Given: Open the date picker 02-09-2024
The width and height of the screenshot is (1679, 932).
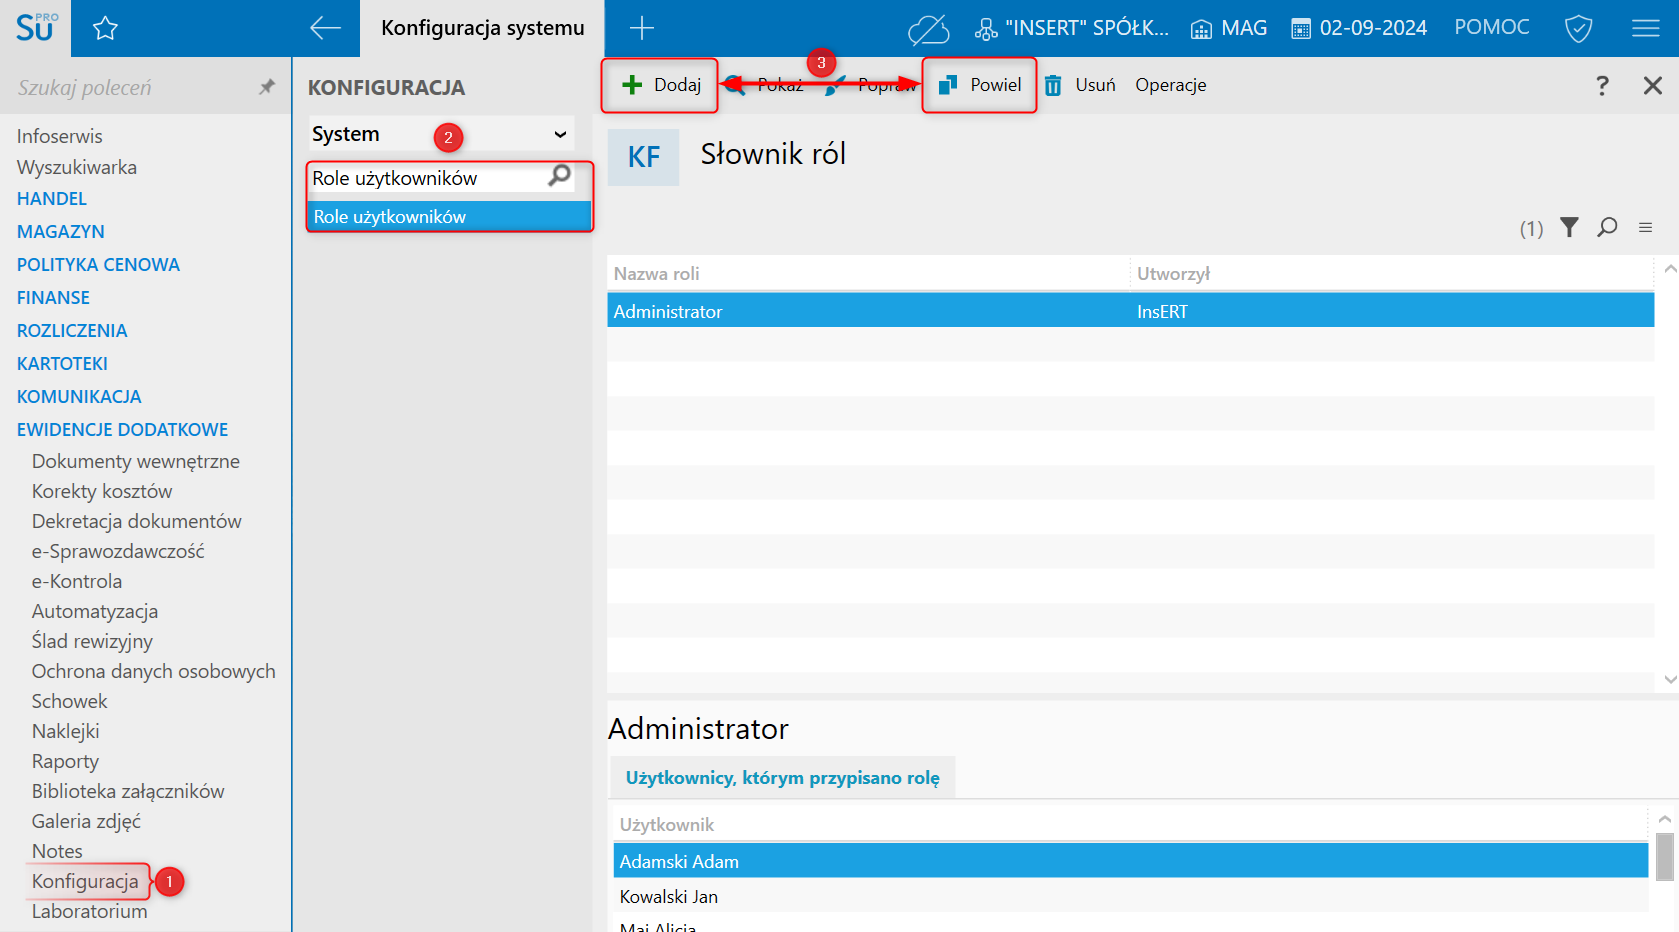Looking at the screenshot, I should (1359, 28).
